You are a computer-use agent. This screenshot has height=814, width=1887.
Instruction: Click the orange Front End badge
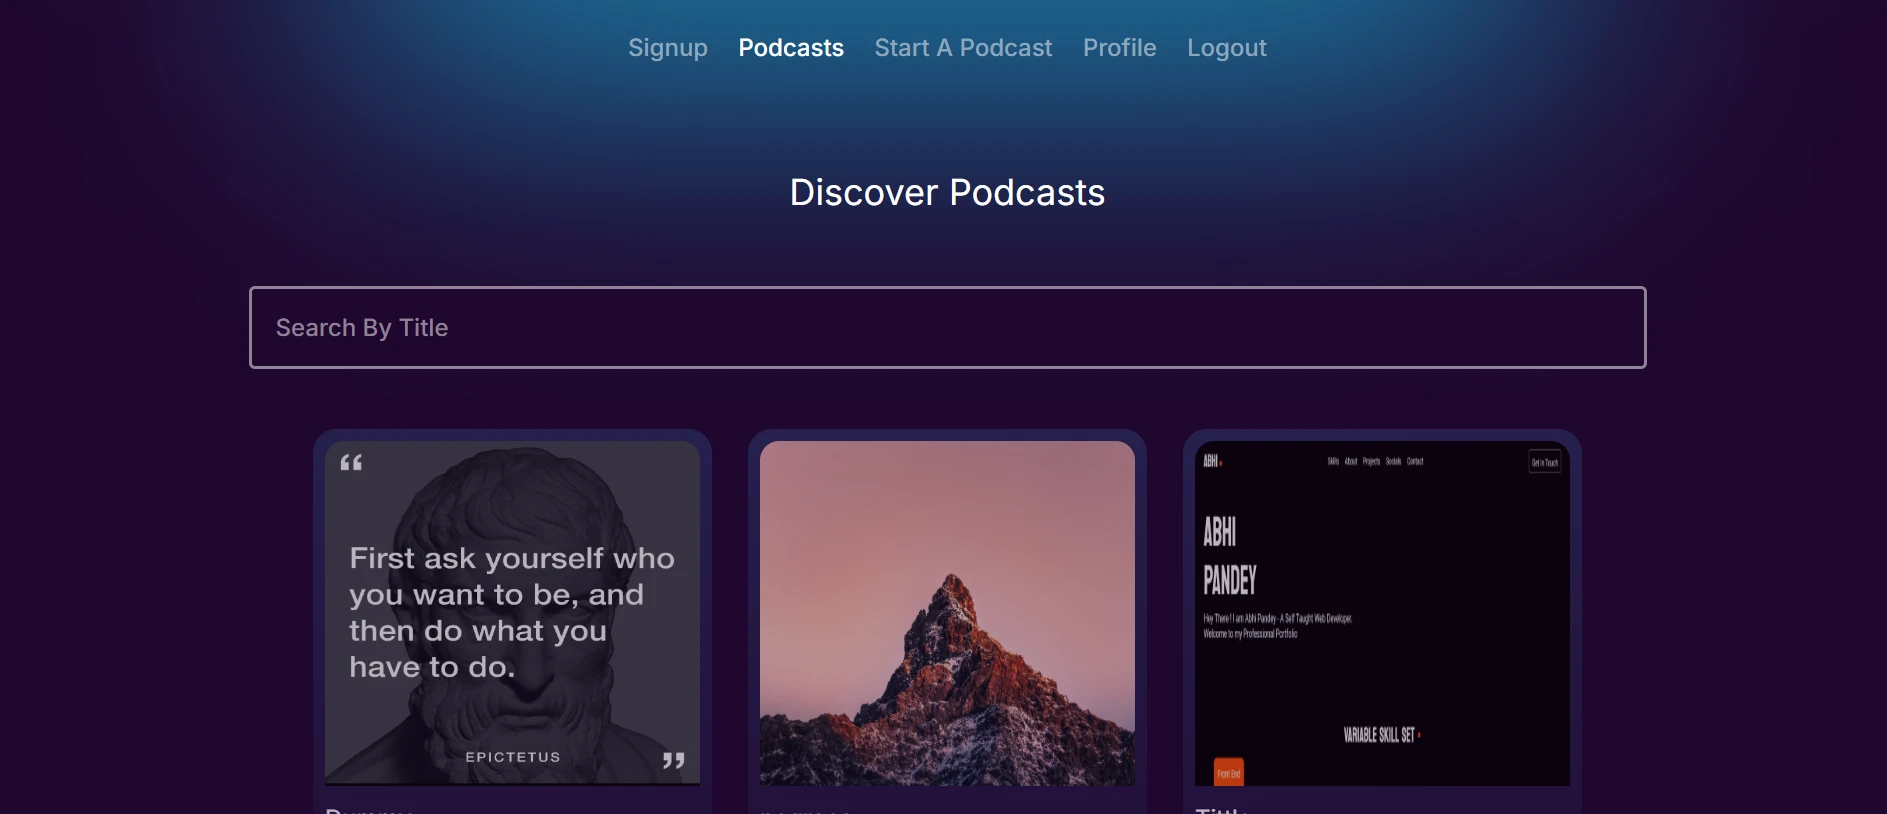tap(1228, 773)
